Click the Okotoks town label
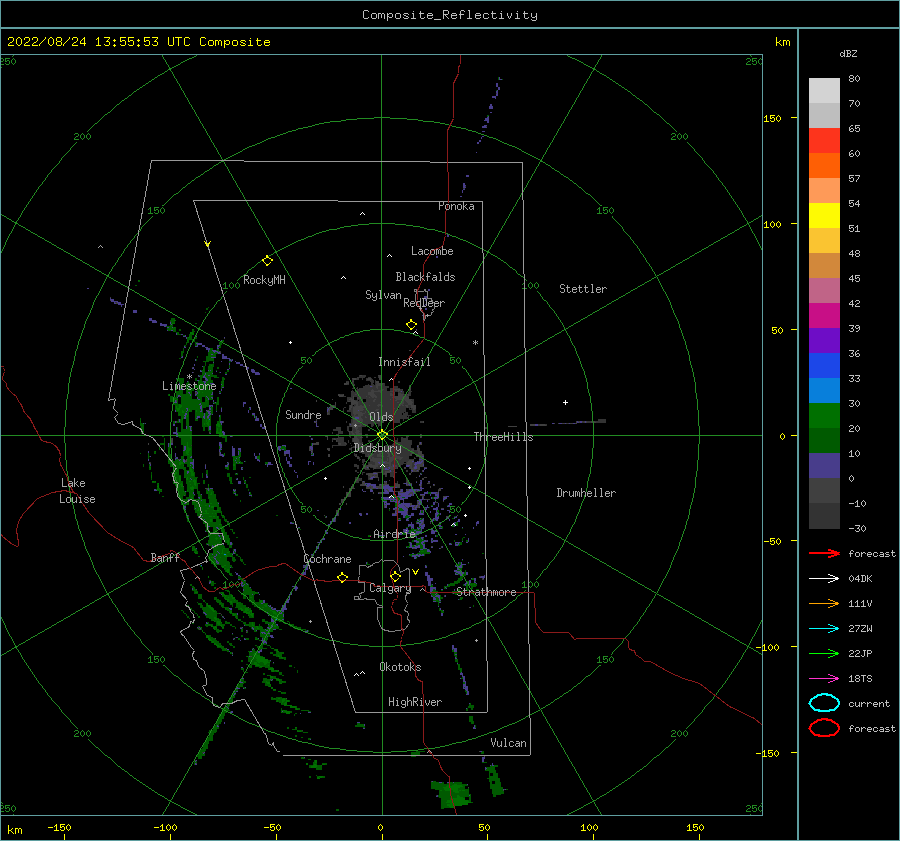900x841 pixels. click(x=400, y=667)
